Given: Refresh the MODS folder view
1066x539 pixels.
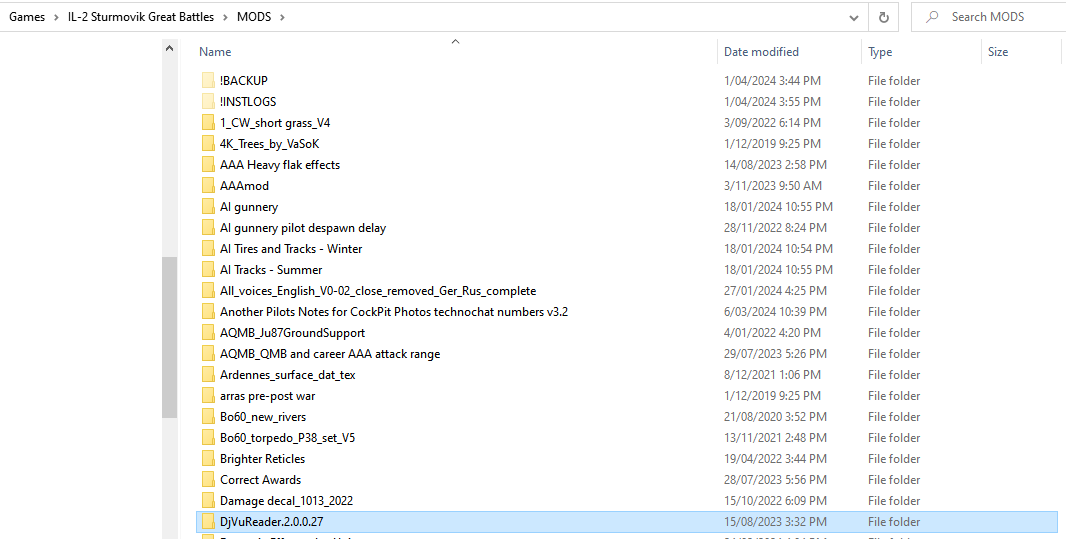Looking at the screenshot, I should point(883,18).
